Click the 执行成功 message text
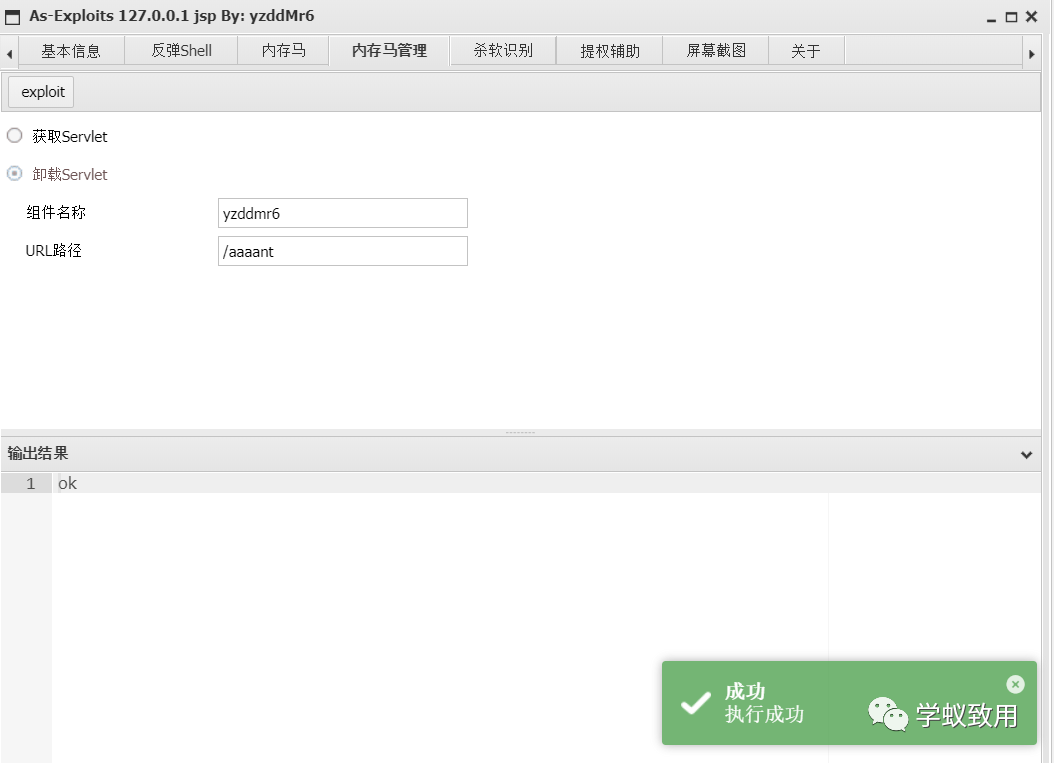1054x763 pixels. (764, 714)
